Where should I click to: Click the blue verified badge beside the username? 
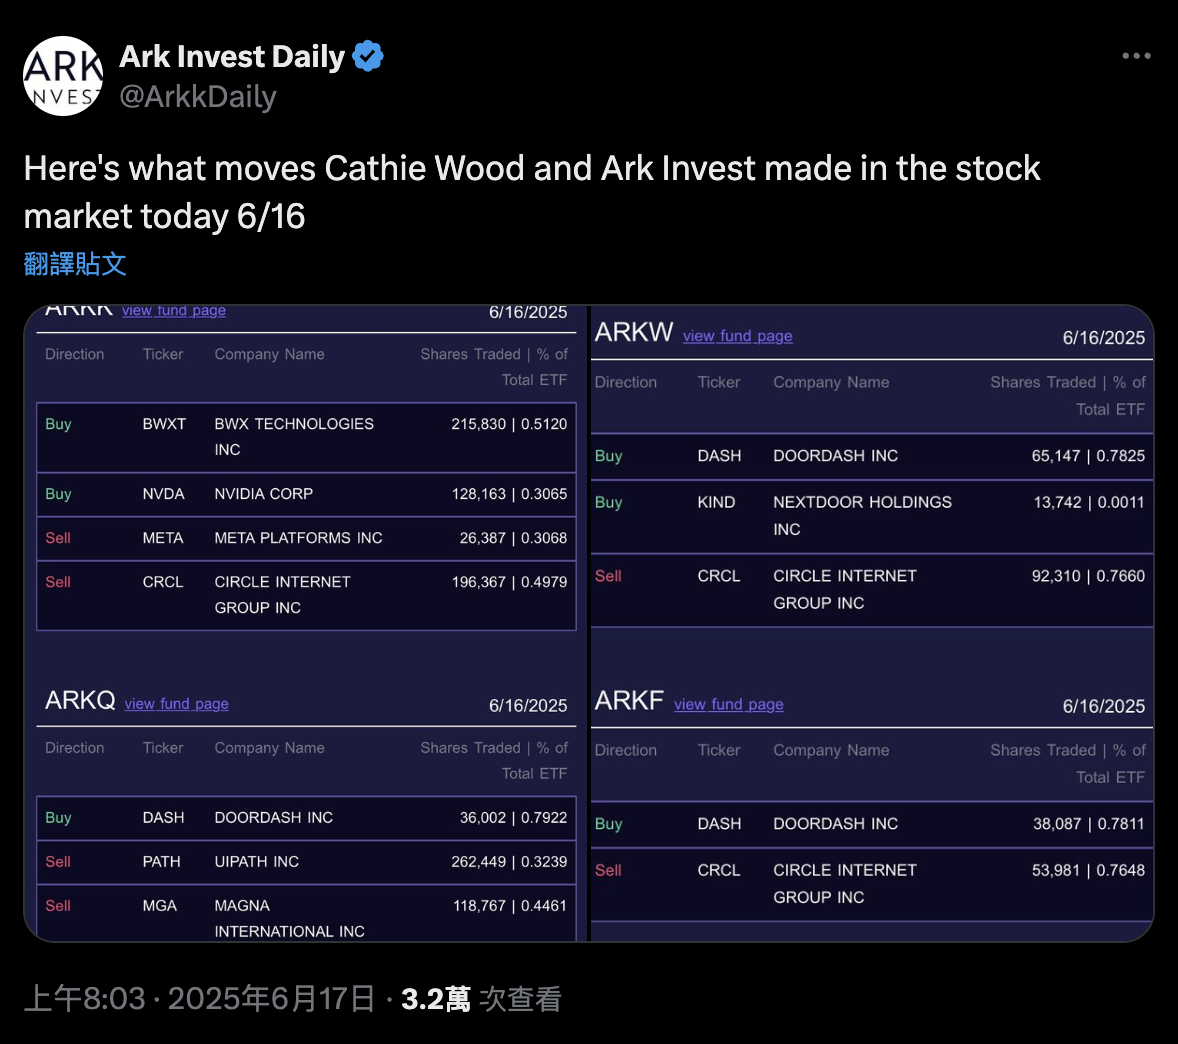coord(368,56)
